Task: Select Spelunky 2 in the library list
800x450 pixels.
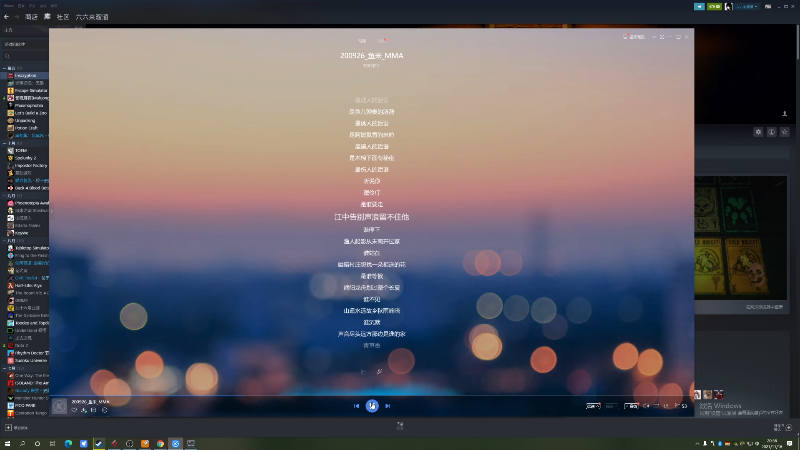Action: (24, 158)
